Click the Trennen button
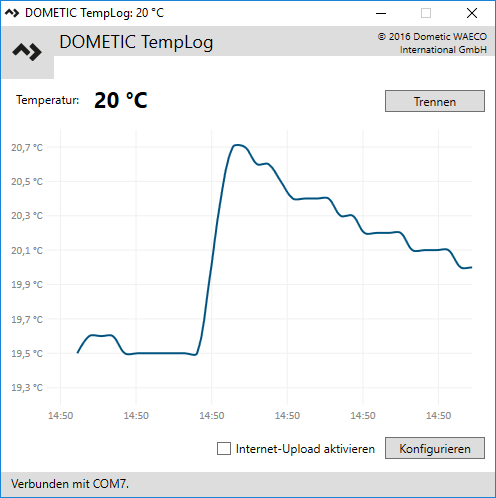 click(x=435, y=101)
